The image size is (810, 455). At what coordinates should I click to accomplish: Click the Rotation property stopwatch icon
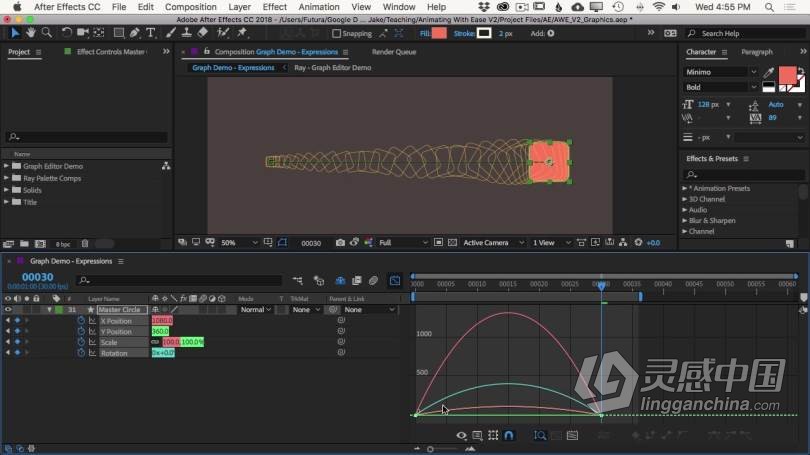coord(81,352)
